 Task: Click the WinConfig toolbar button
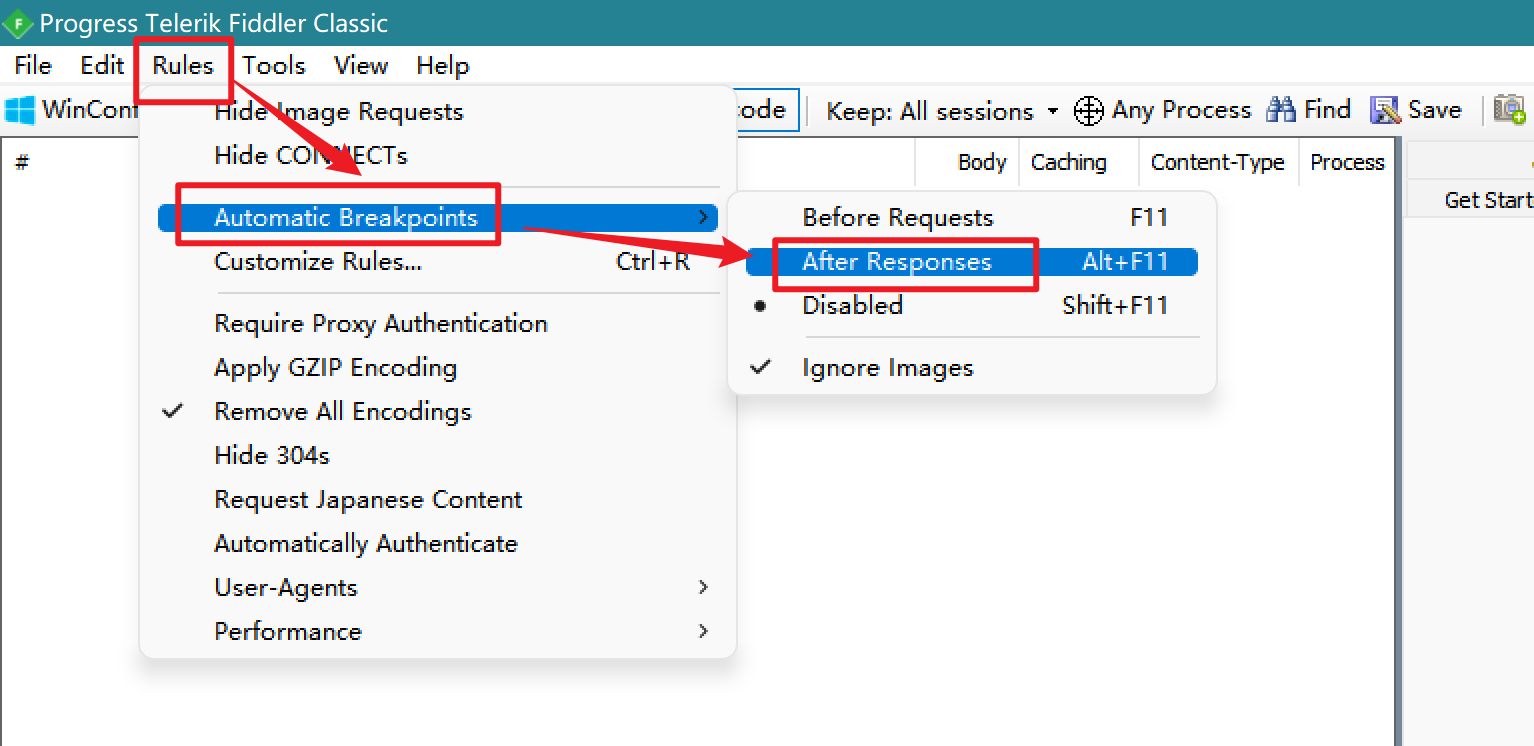click(x=72, y=110)
